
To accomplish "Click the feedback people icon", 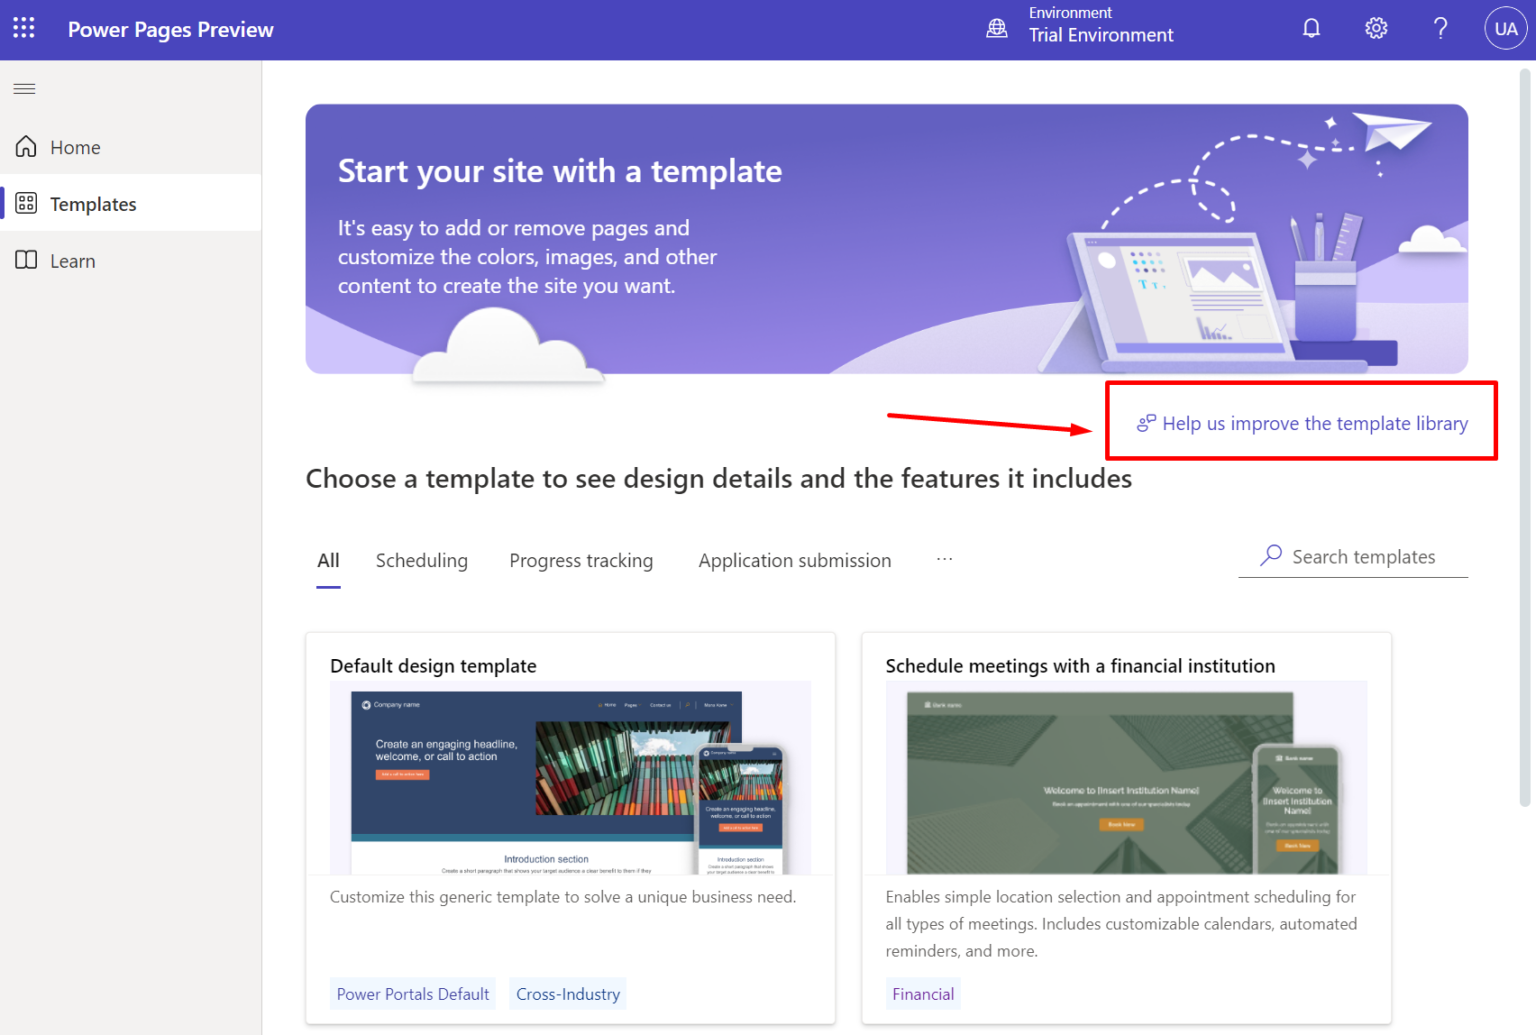I will click(x=1146, y=423).
